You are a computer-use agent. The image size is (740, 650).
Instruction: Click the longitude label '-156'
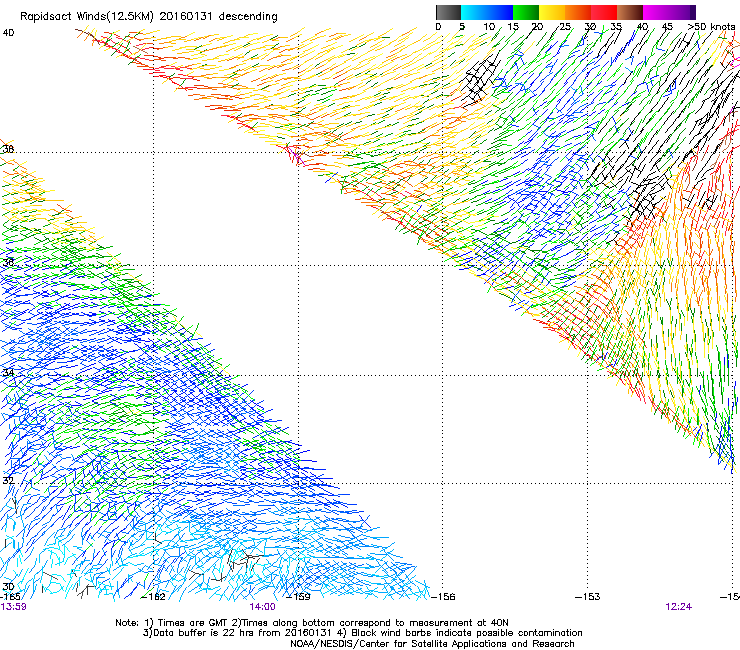pos(444,597)
